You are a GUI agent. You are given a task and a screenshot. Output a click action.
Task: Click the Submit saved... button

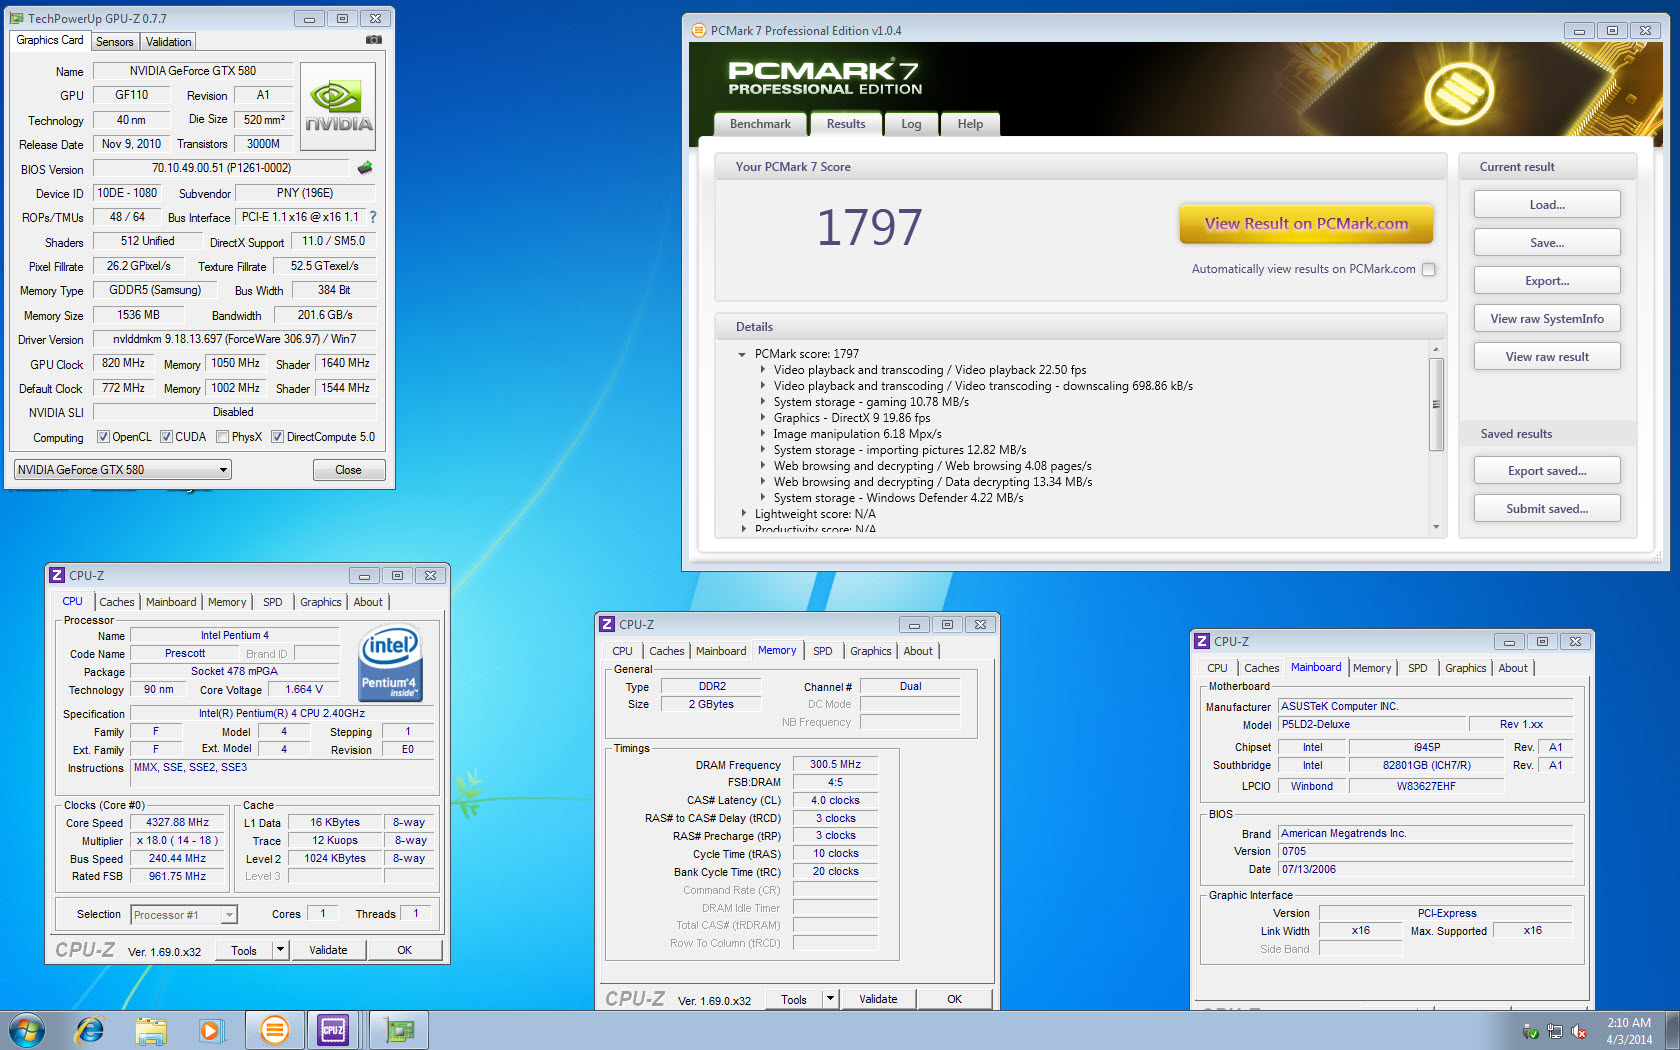(x=1547, y=509)
